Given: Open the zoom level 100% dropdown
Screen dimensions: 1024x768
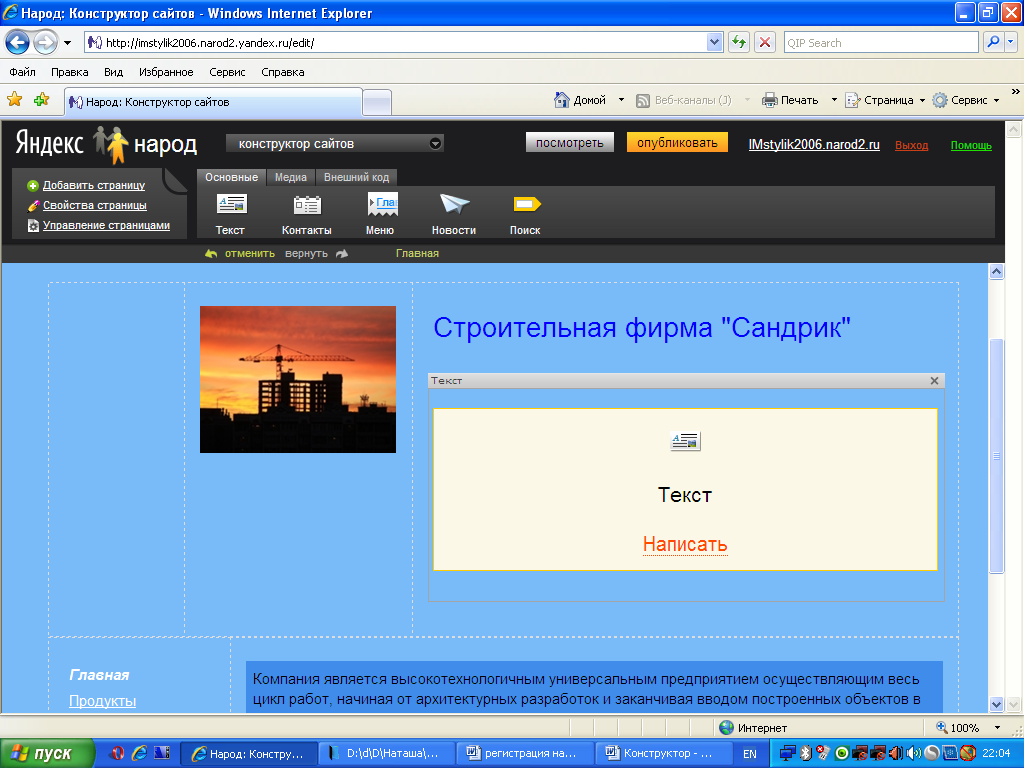Looking at the screenshot, I should (997, 728).
